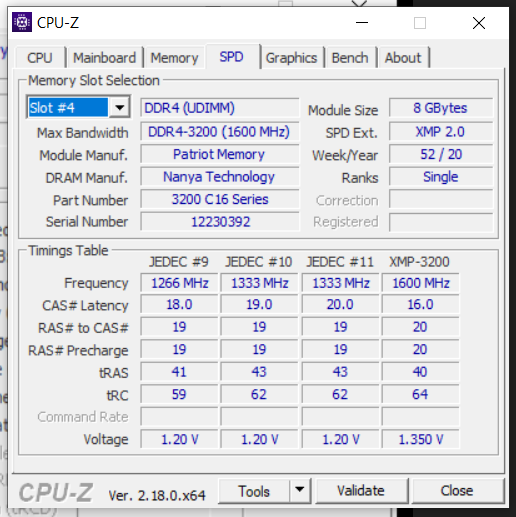Click the tRAS value 41

click(179, 372)
